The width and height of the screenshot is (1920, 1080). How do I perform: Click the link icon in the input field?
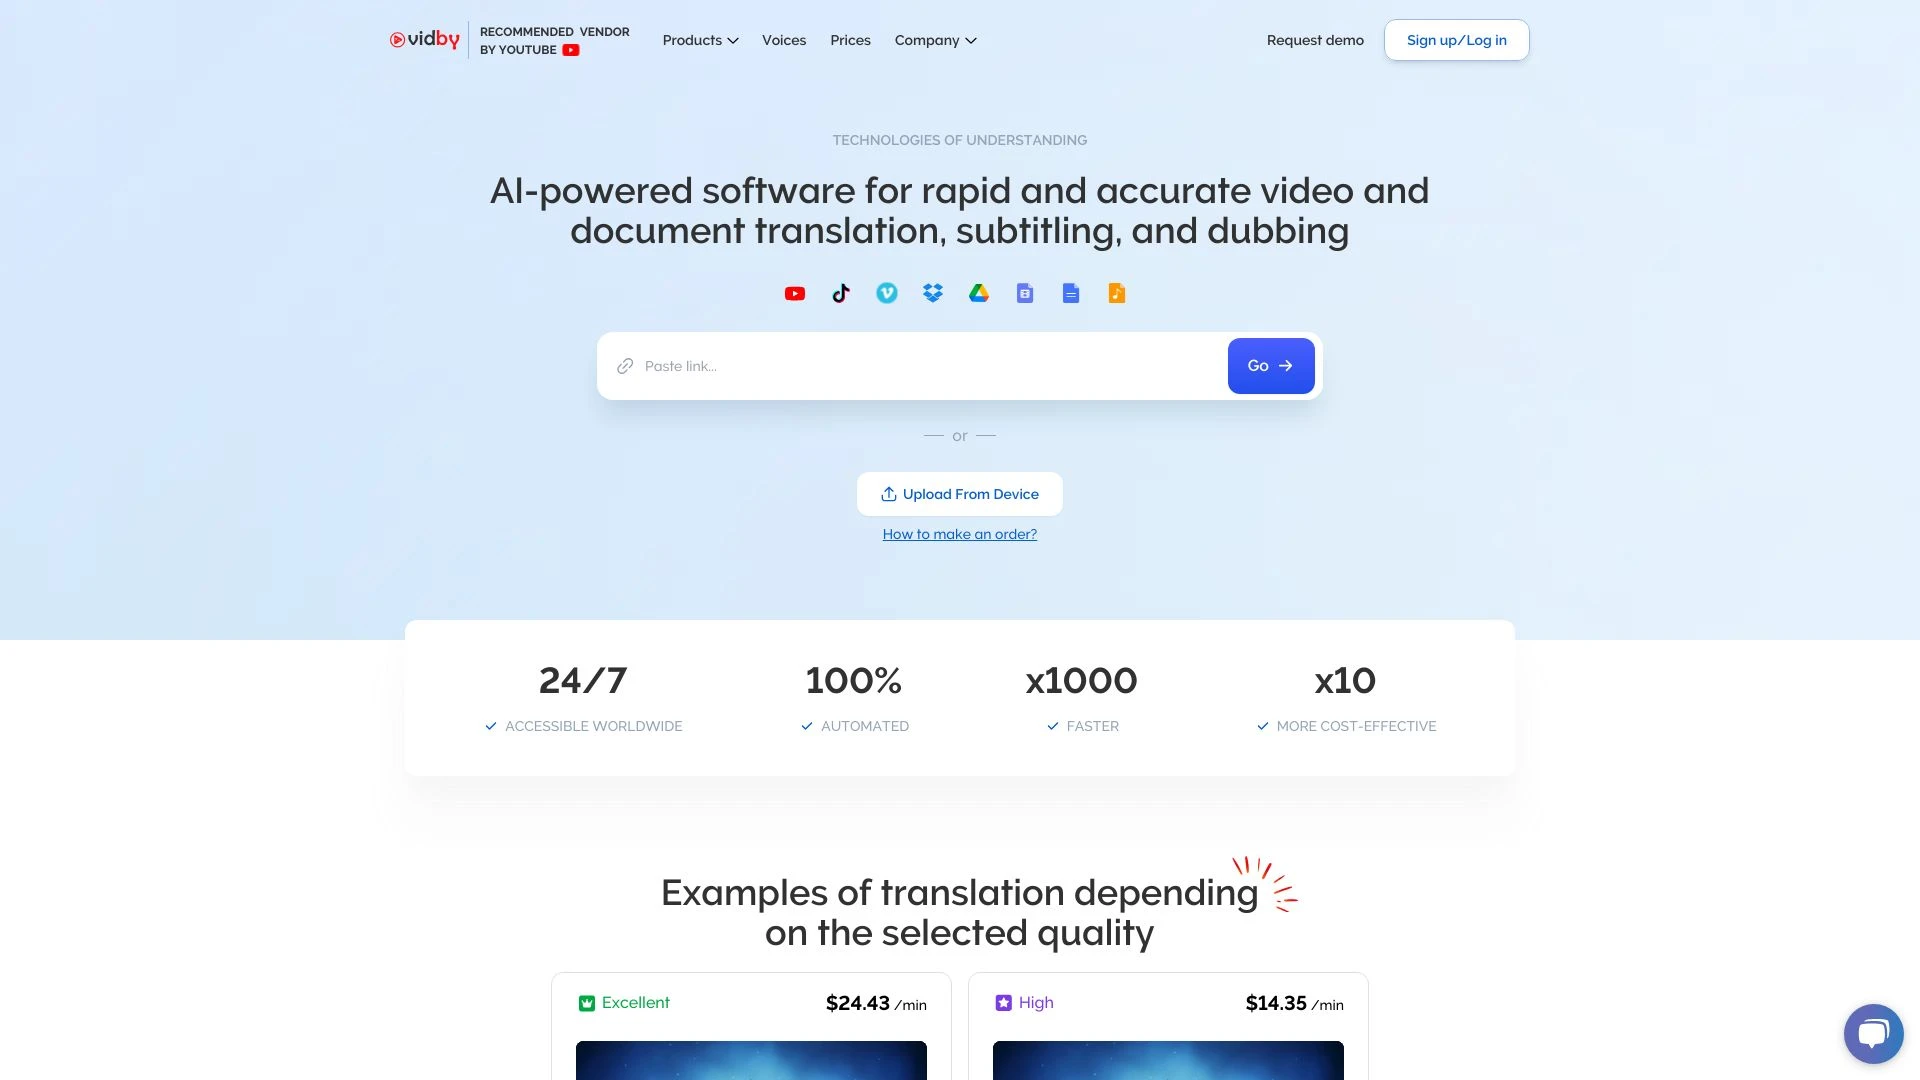tap(625, 365)
